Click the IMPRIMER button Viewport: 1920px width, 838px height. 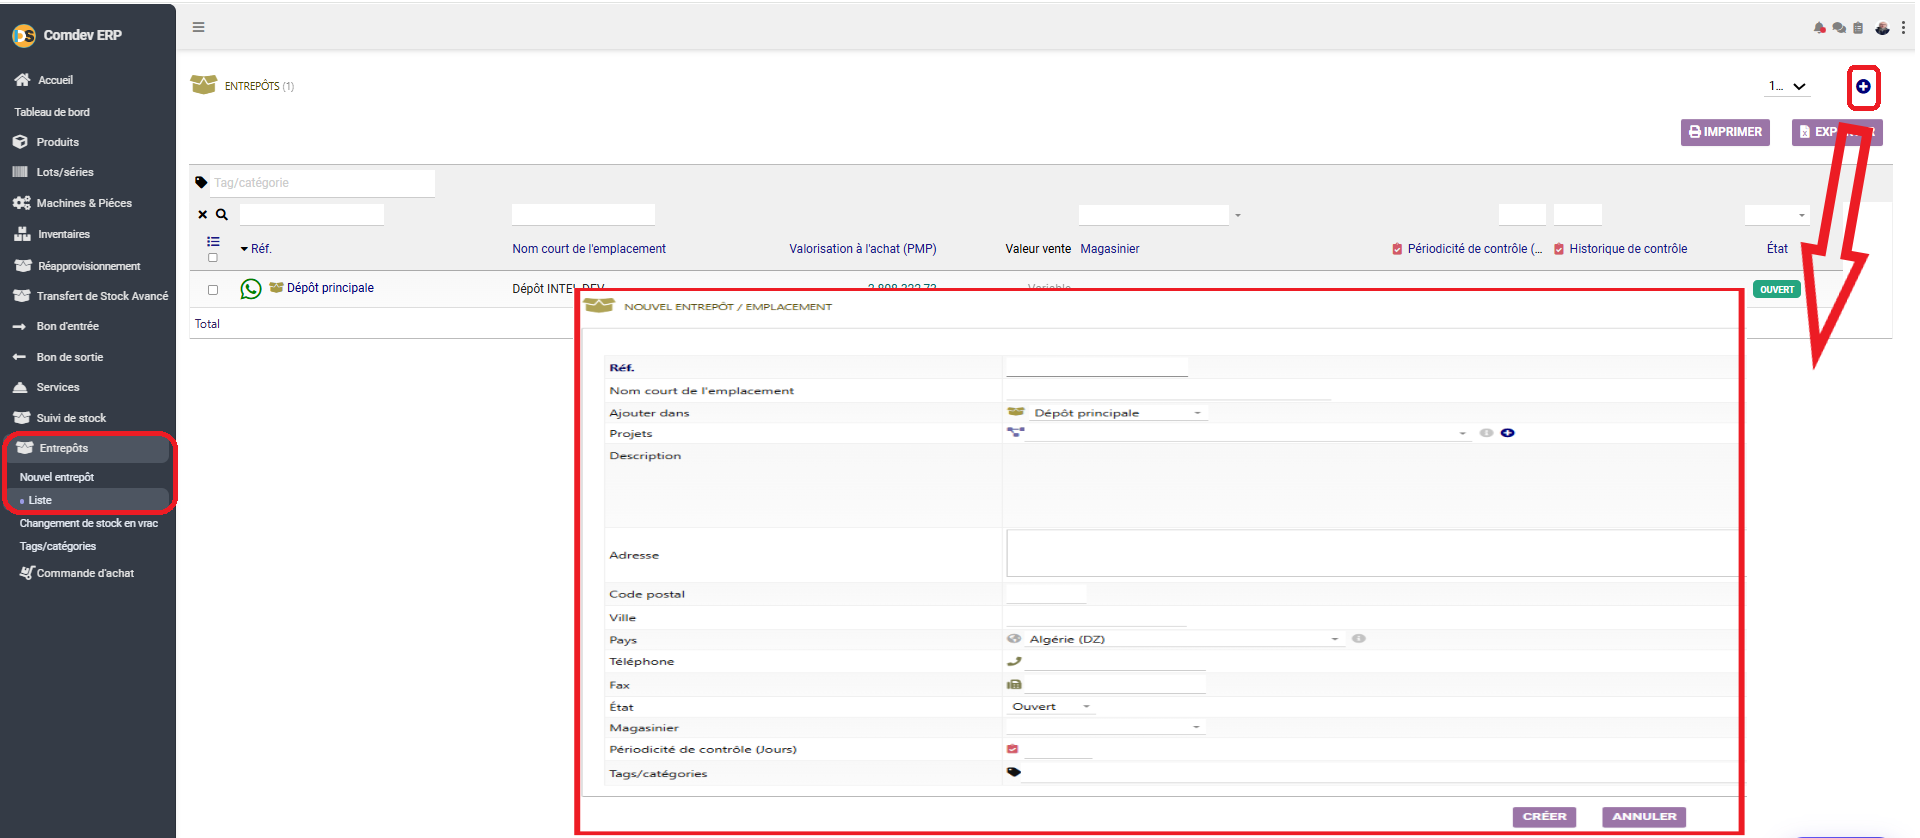click(x=1725, y=132)
